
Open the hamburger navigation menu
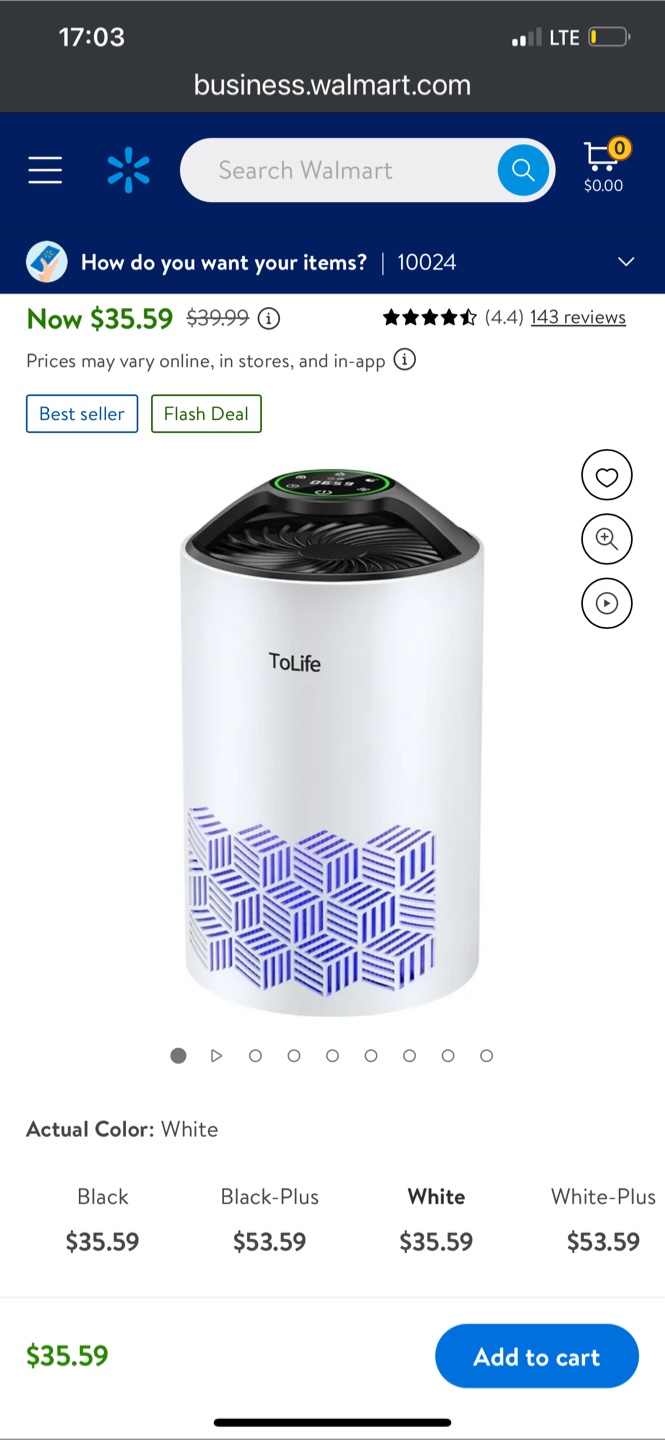(45, 170)
